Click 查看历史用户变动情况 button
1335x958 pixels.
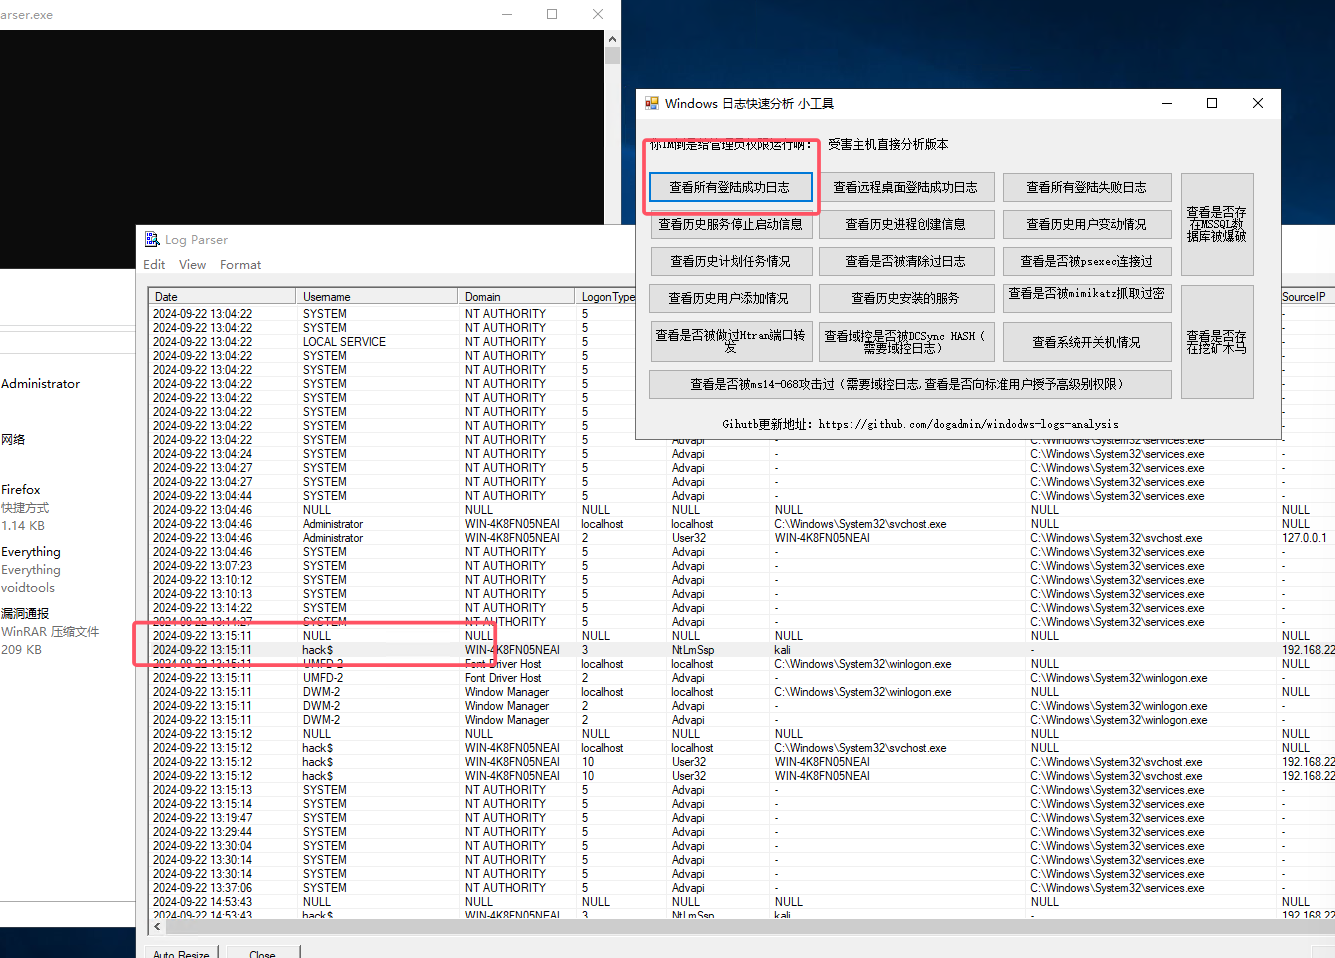click(1087, 224)
